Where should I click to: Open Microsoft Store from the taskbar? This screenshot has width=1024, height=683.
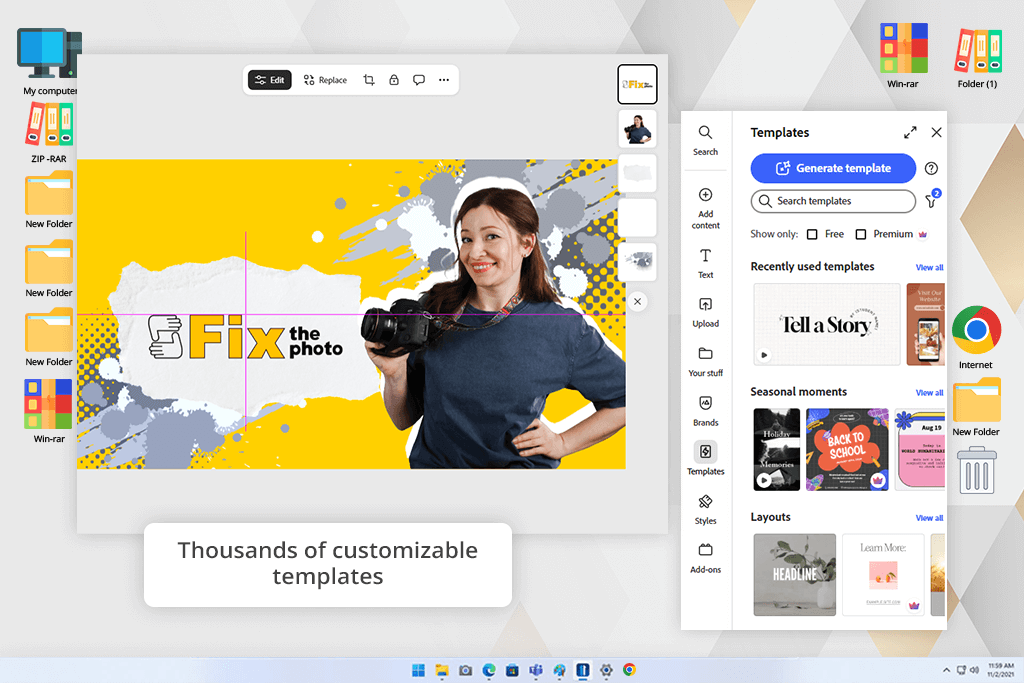click(x=512, y=670)
